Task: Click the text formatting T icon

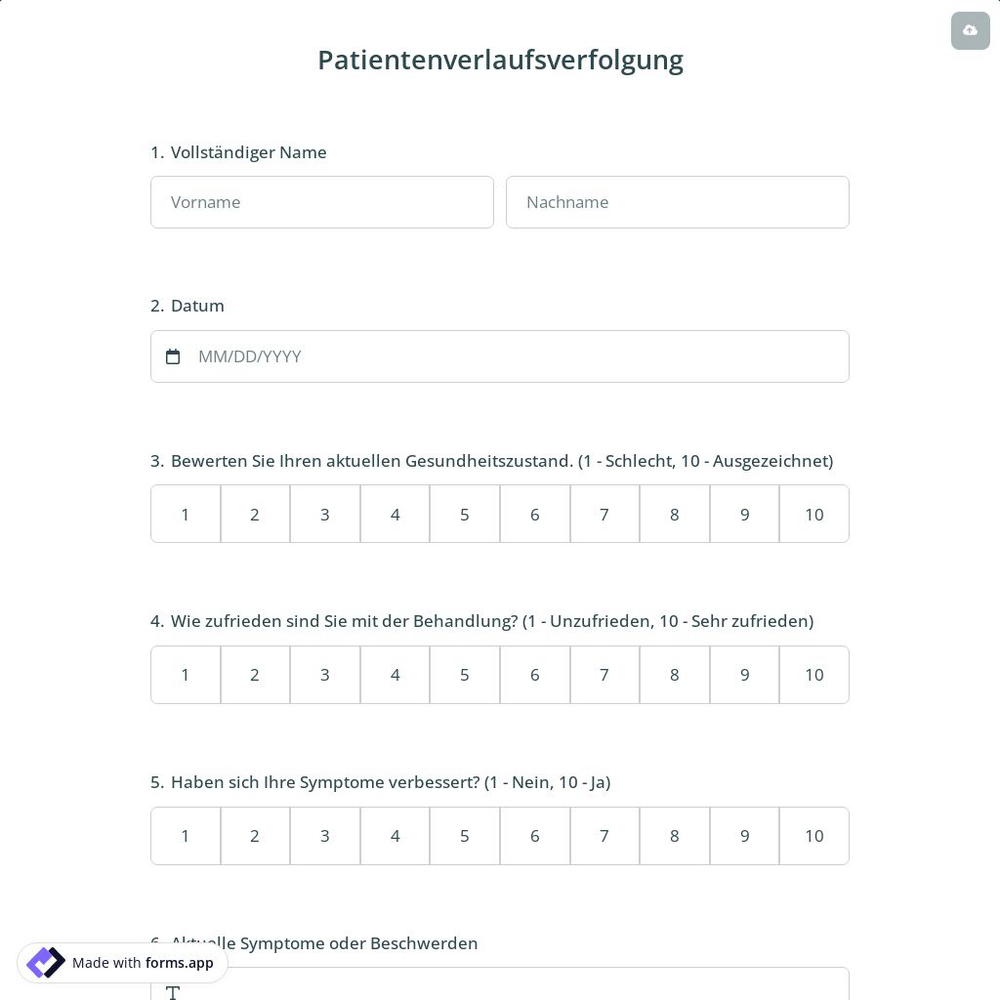Action: coord(172,993)
